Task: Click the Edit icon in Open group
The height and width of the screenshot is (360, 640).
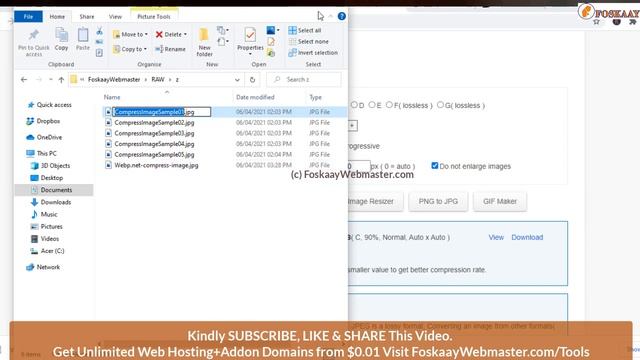Action: point(271,42)
